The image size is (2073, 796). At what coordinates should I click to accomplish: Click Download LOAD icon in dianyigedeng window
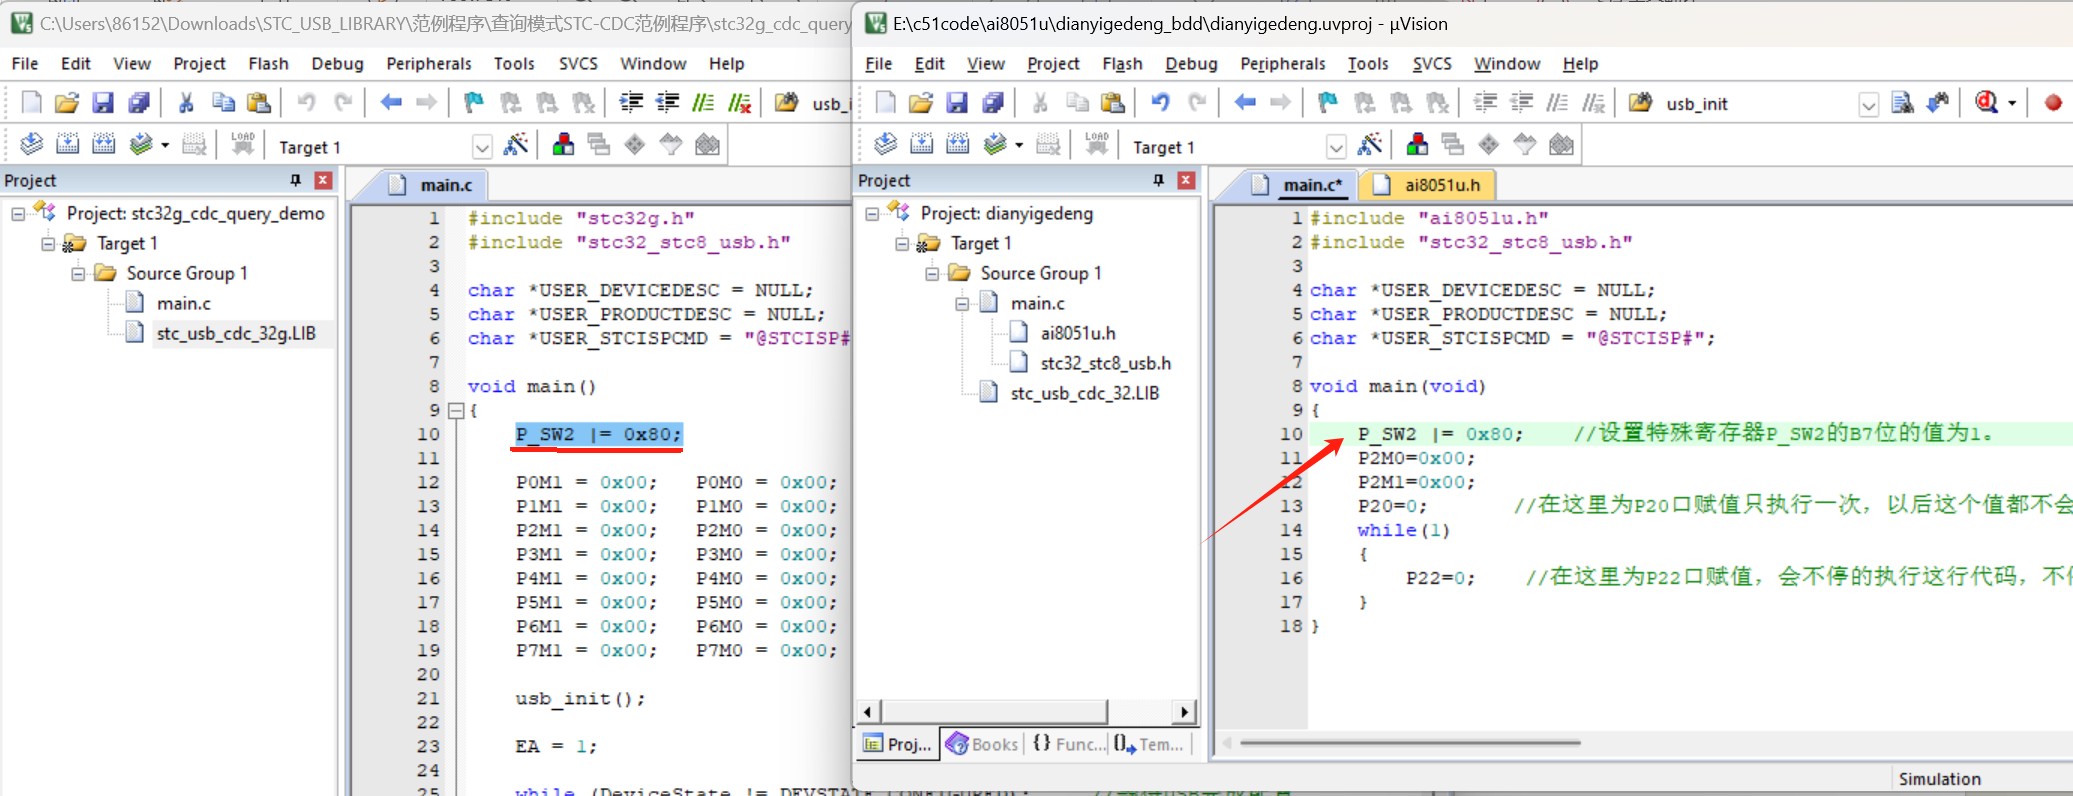[1097, 145]
